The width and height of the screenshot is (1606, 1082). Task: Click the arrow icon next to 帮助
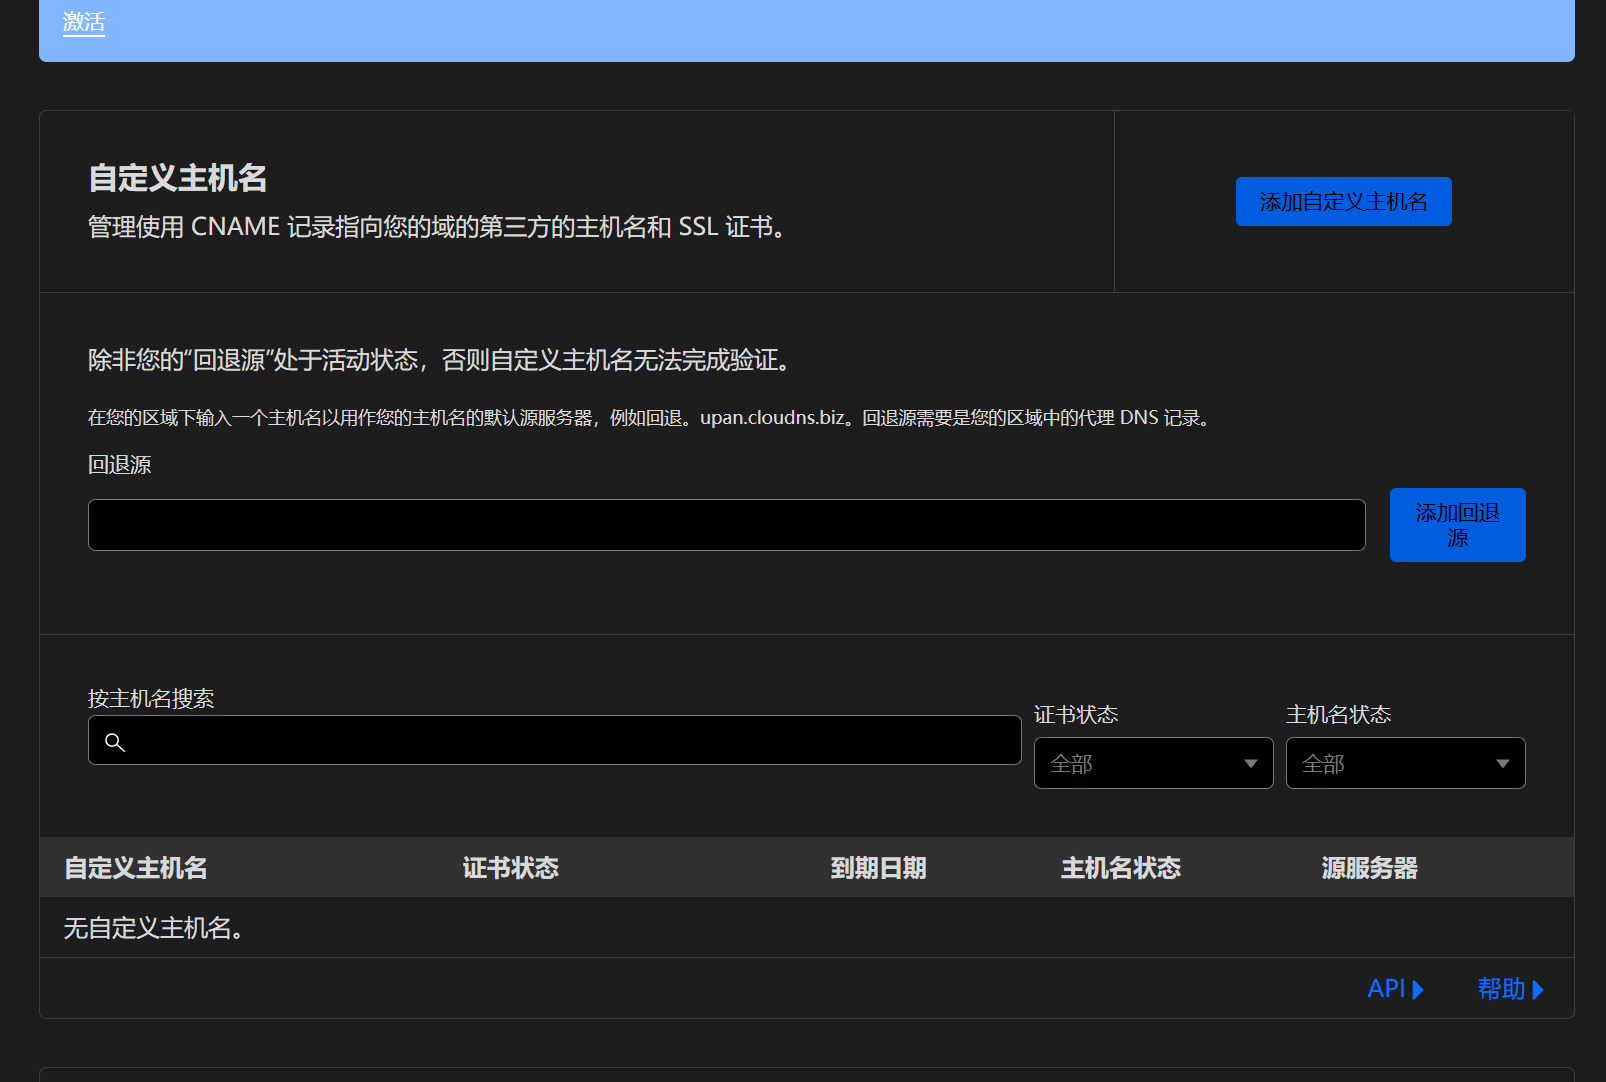[1540, 989]
